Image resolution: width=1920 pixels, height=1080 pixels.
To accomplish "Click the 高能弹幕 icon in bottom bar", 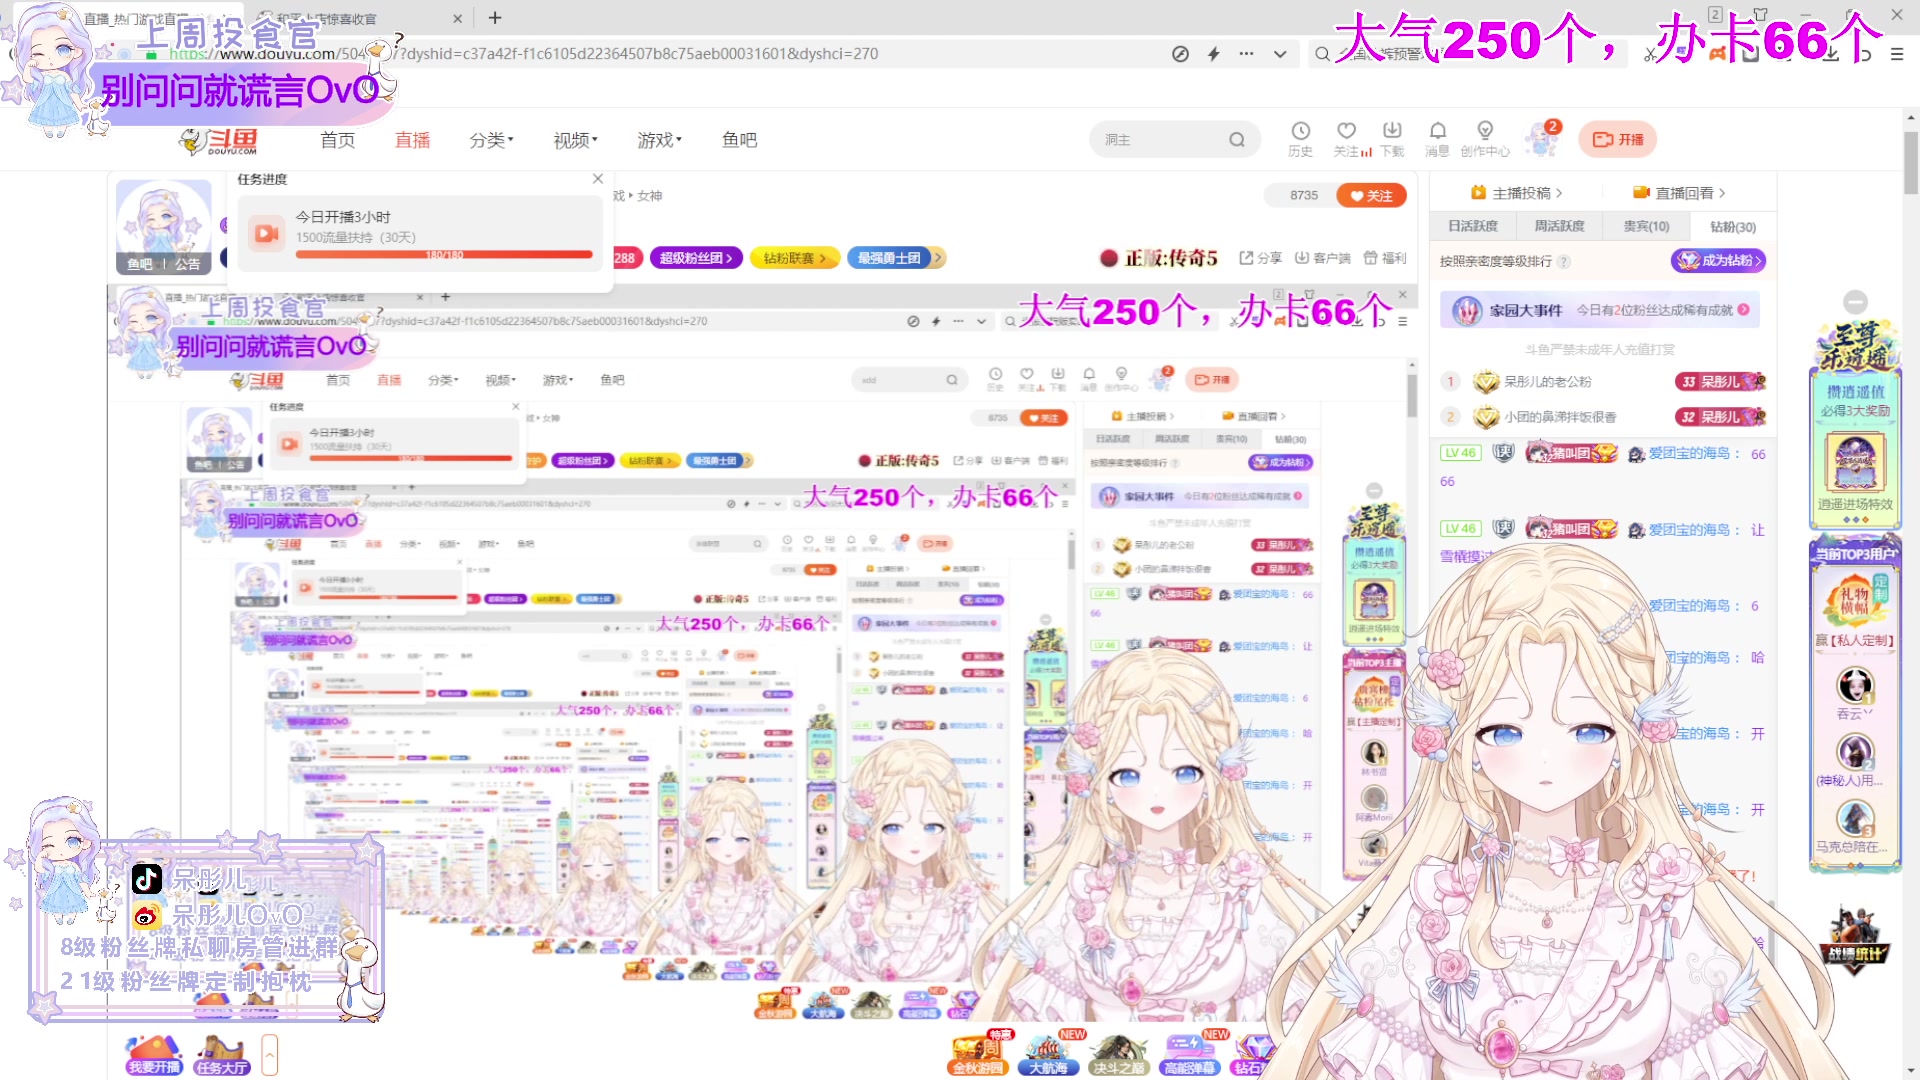I will [1189, 1053].
